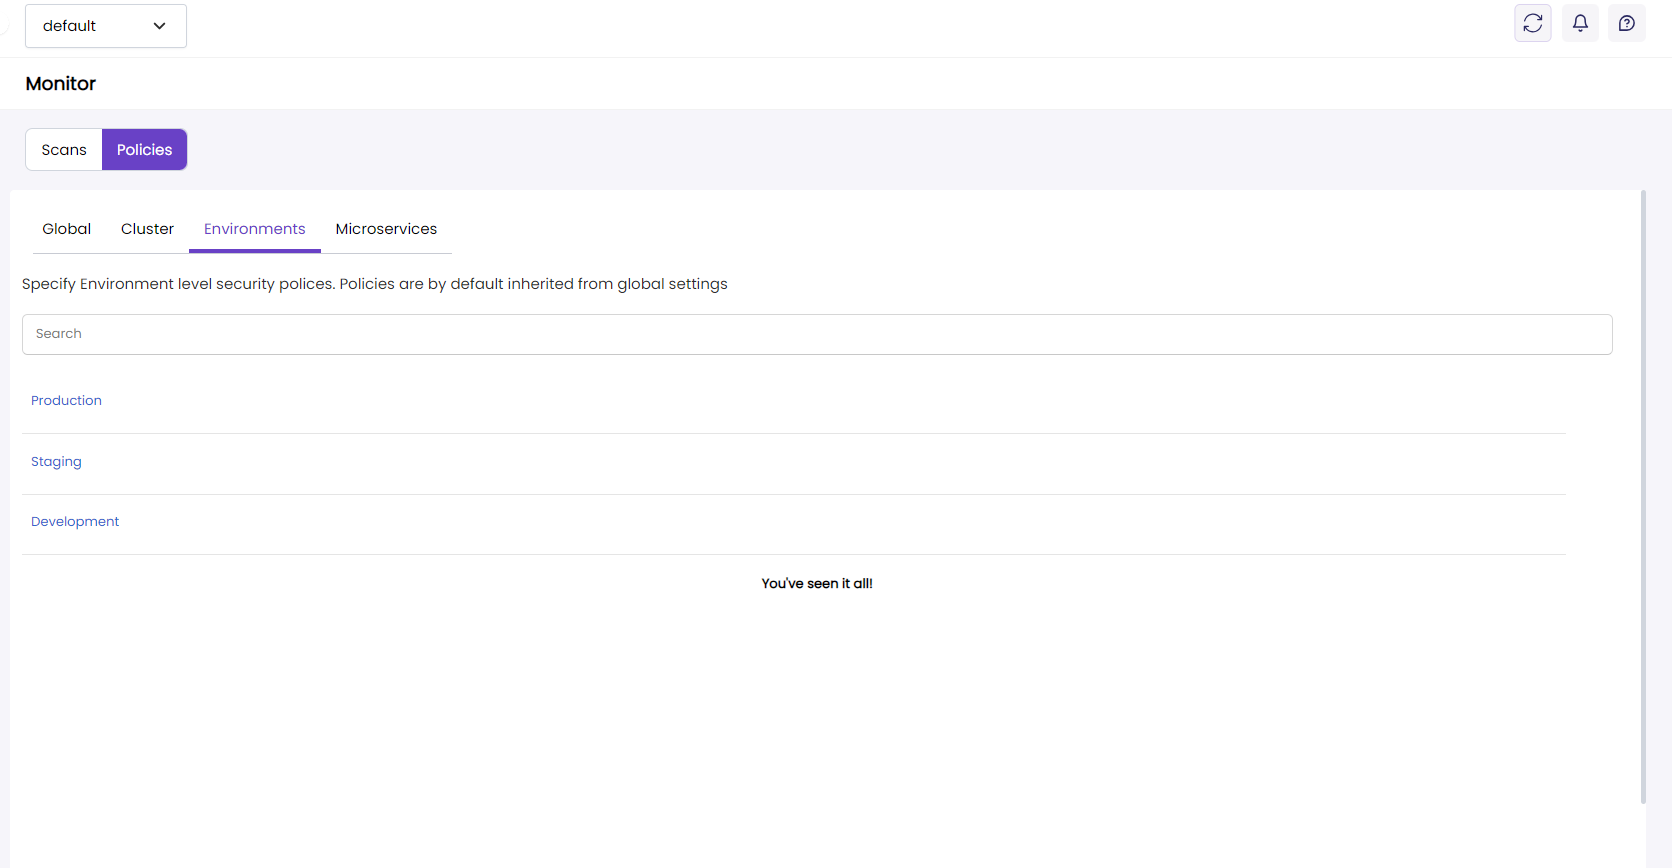This screenshot has height=868, width=1672.
Task: Select the Environments tab
Action: tap(254, 229)
